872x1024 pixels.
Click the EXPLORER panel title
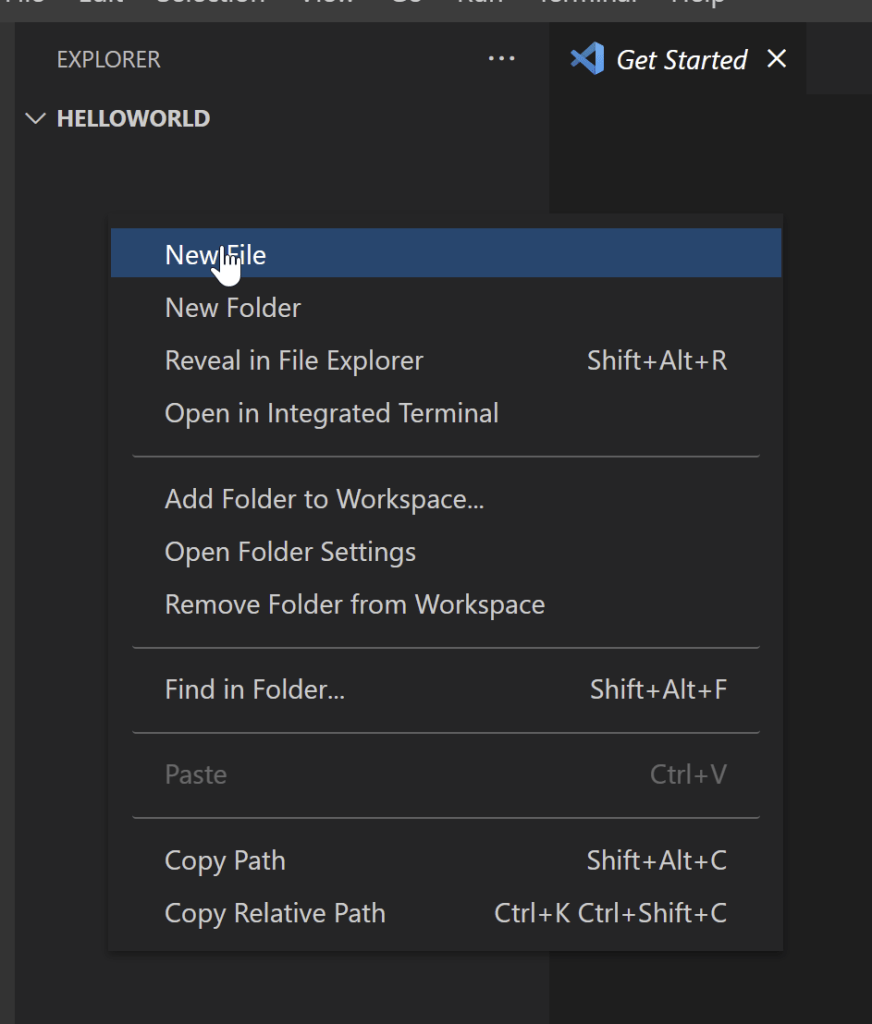pos(108,59)
